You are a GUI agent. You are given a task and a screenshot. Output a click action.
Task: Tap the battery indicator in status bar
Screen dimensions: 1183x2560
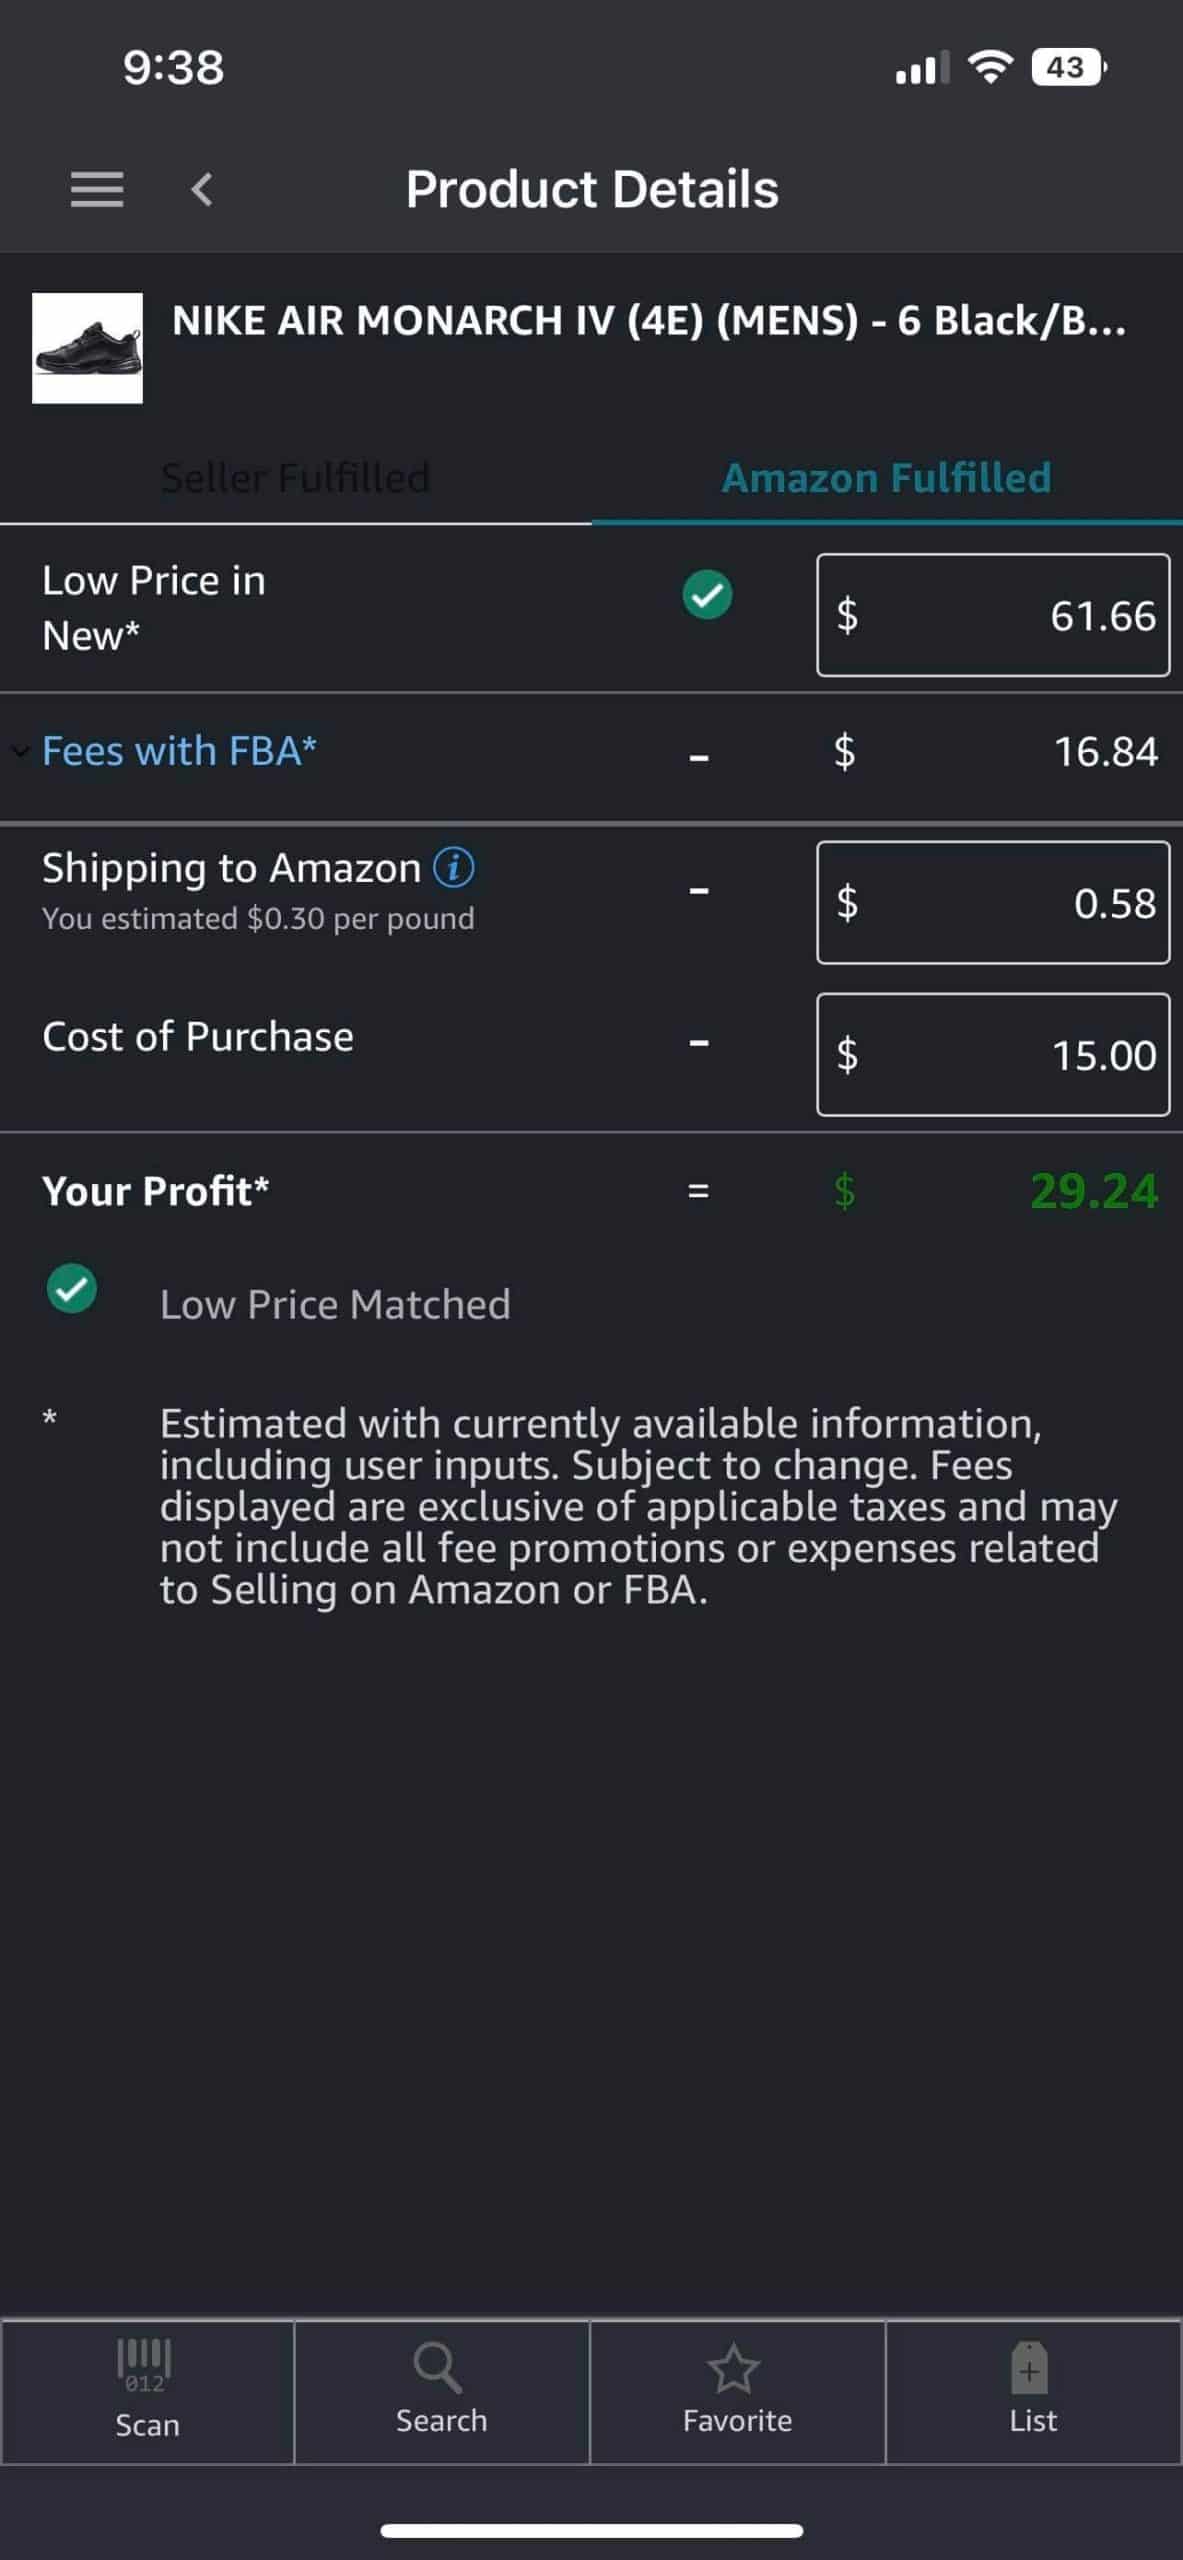coord(1068,67)
